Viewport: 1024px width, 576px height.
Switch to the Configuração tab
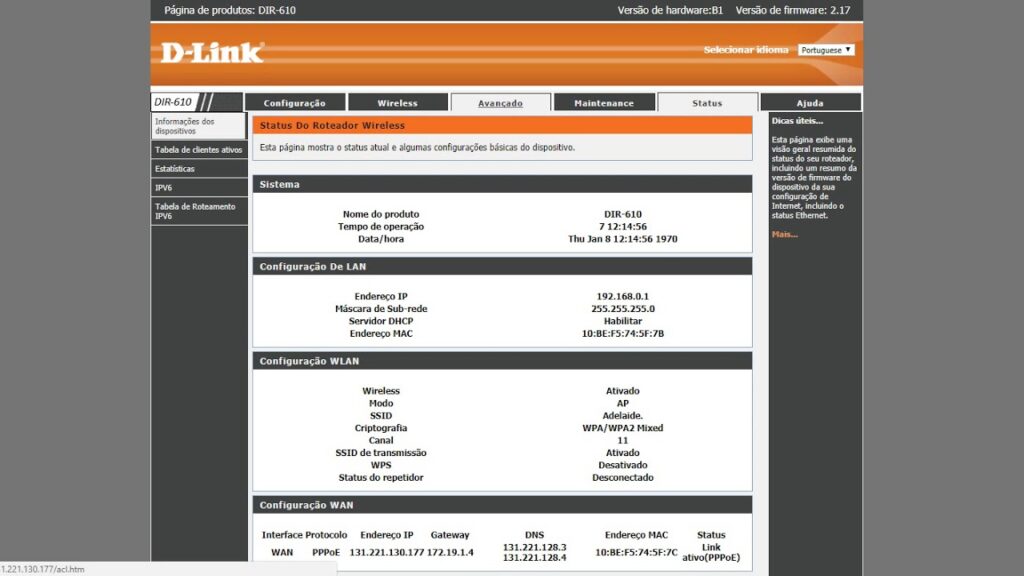[x=295, y=103]
